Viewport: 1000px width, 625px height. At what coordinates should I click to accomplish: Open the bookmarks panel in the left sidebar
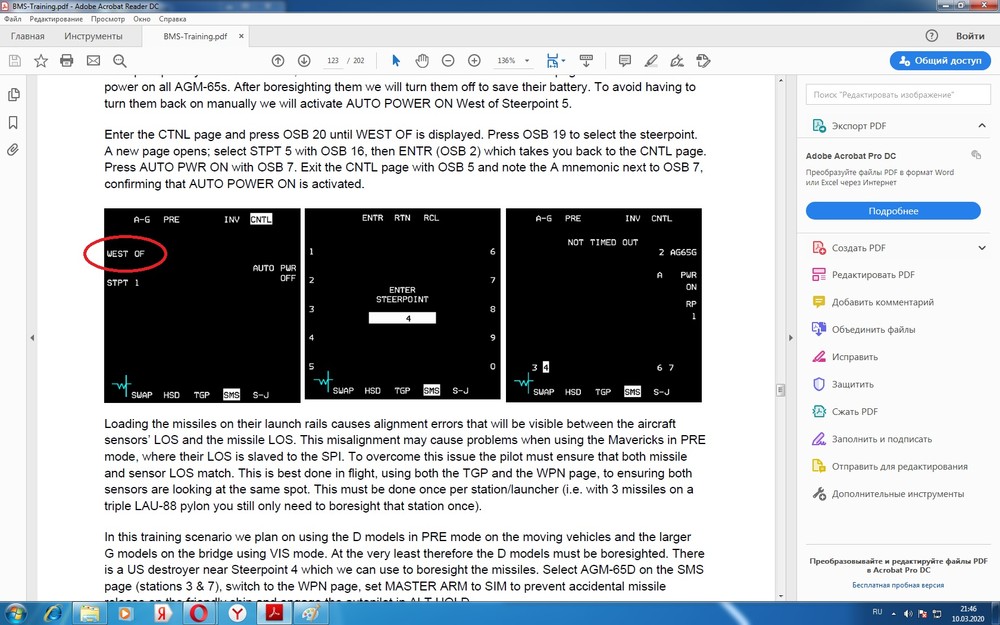click(13, 122)
